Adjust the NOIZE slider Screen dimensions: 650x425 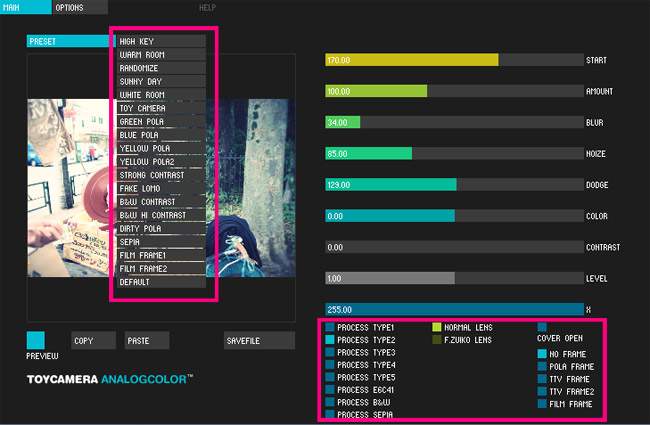(454, 154)
